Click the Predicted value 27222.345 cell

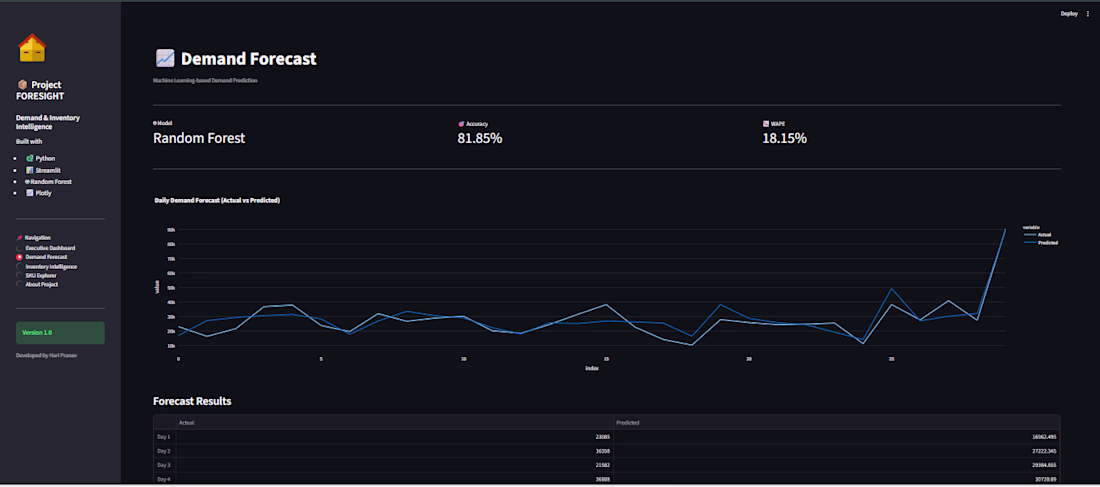(x=837, y=451)
